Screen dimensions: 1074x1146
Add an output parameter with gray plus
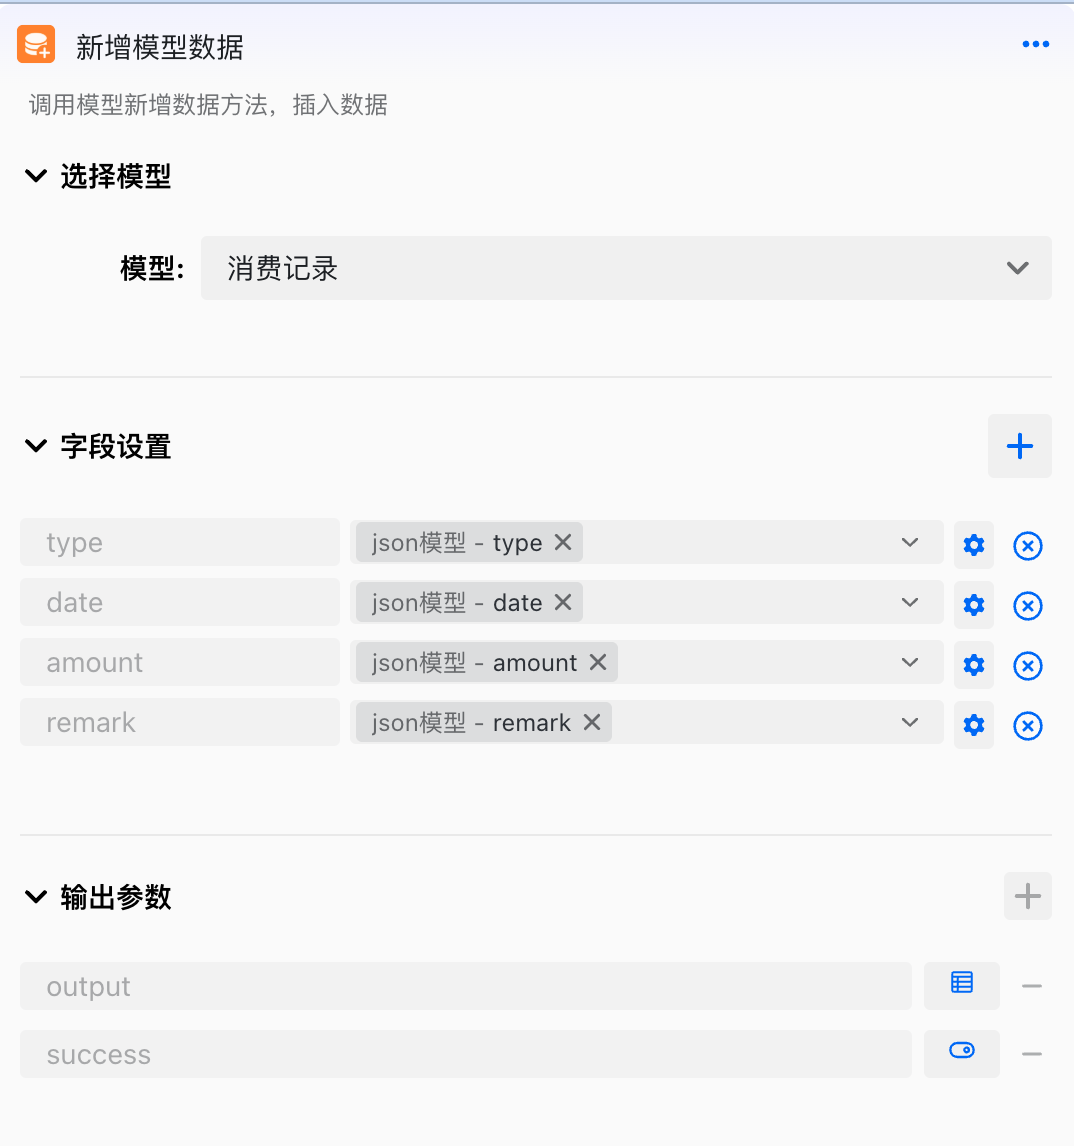(x=1027, y=896)
